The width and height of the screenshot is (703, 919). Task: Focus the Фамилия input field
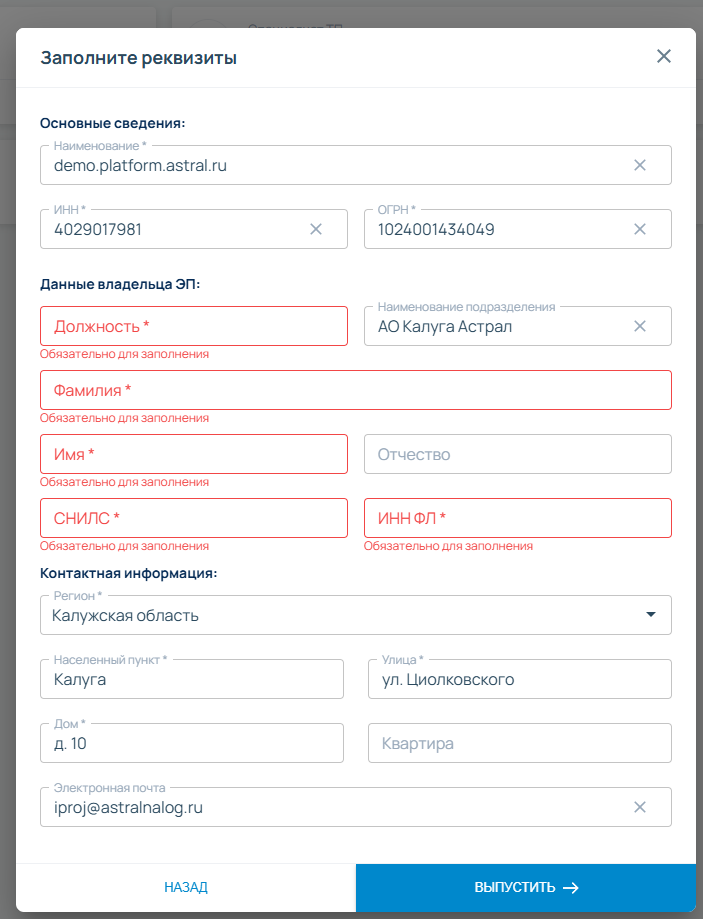click(356, 390)
